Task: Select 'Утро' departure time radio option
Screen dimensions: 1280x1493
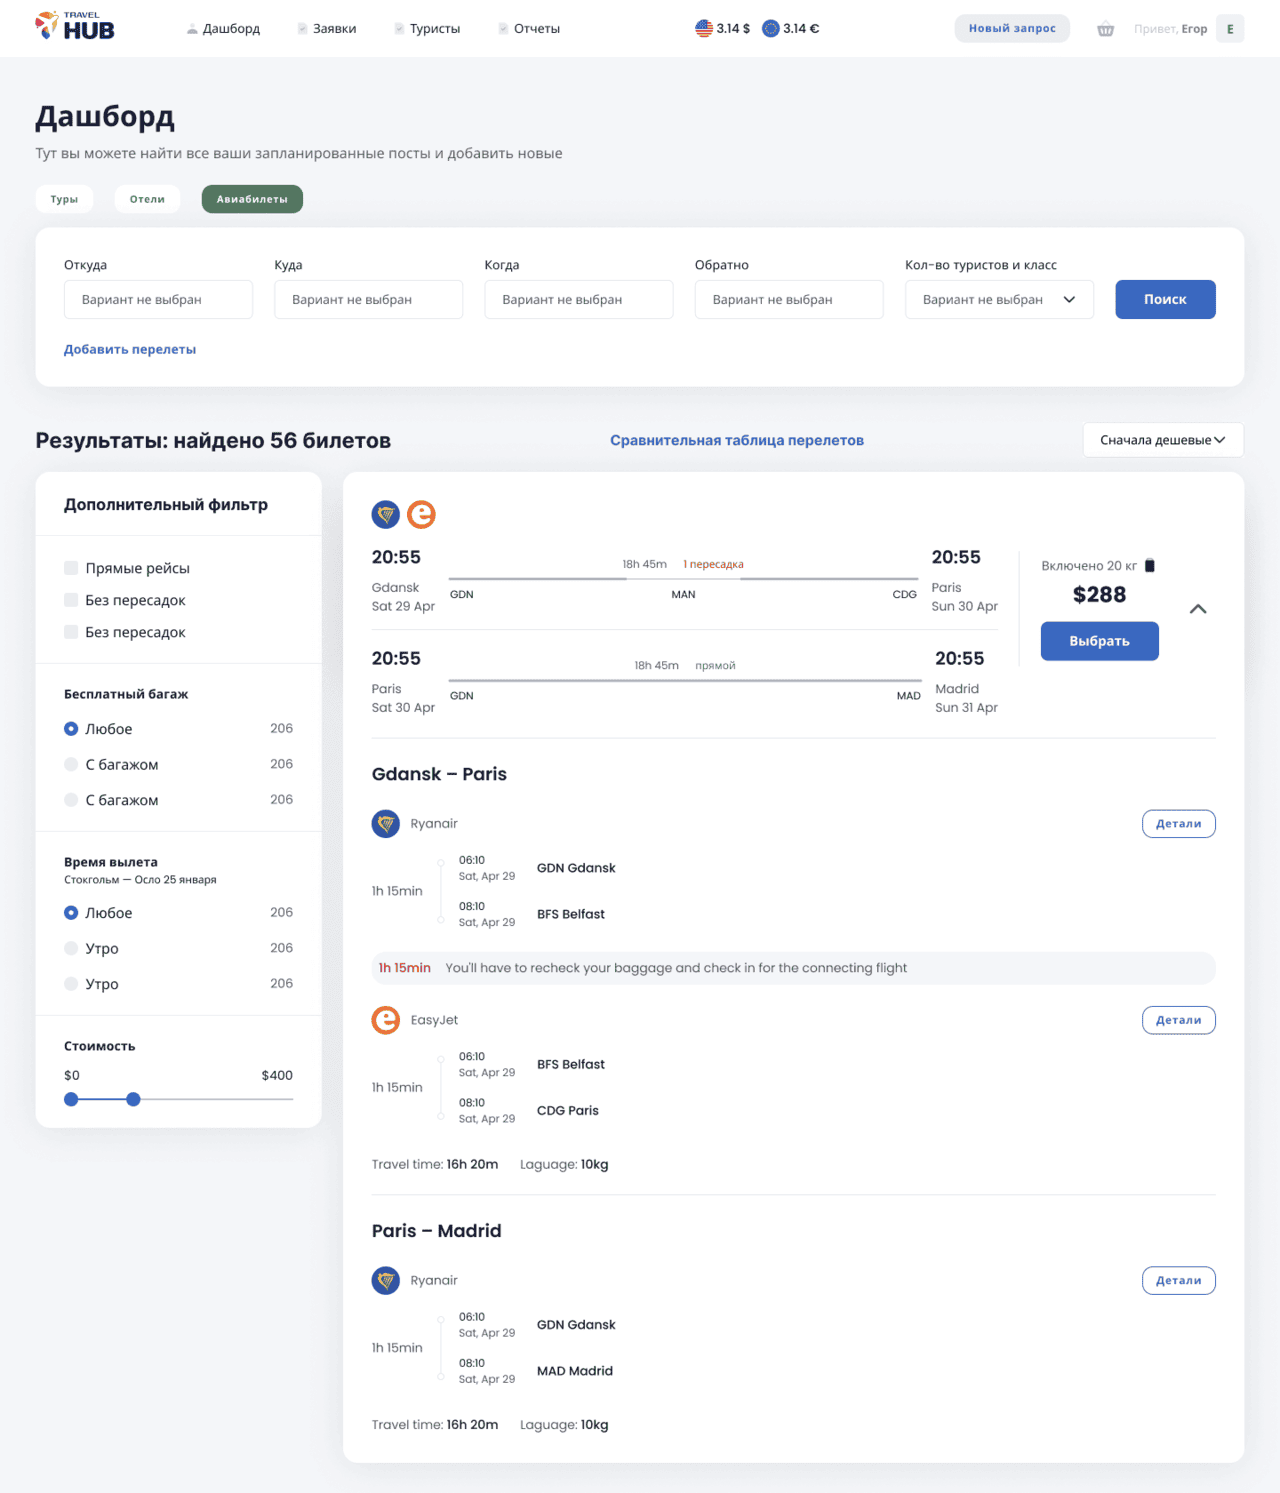Action: click(x=71, y=948)
